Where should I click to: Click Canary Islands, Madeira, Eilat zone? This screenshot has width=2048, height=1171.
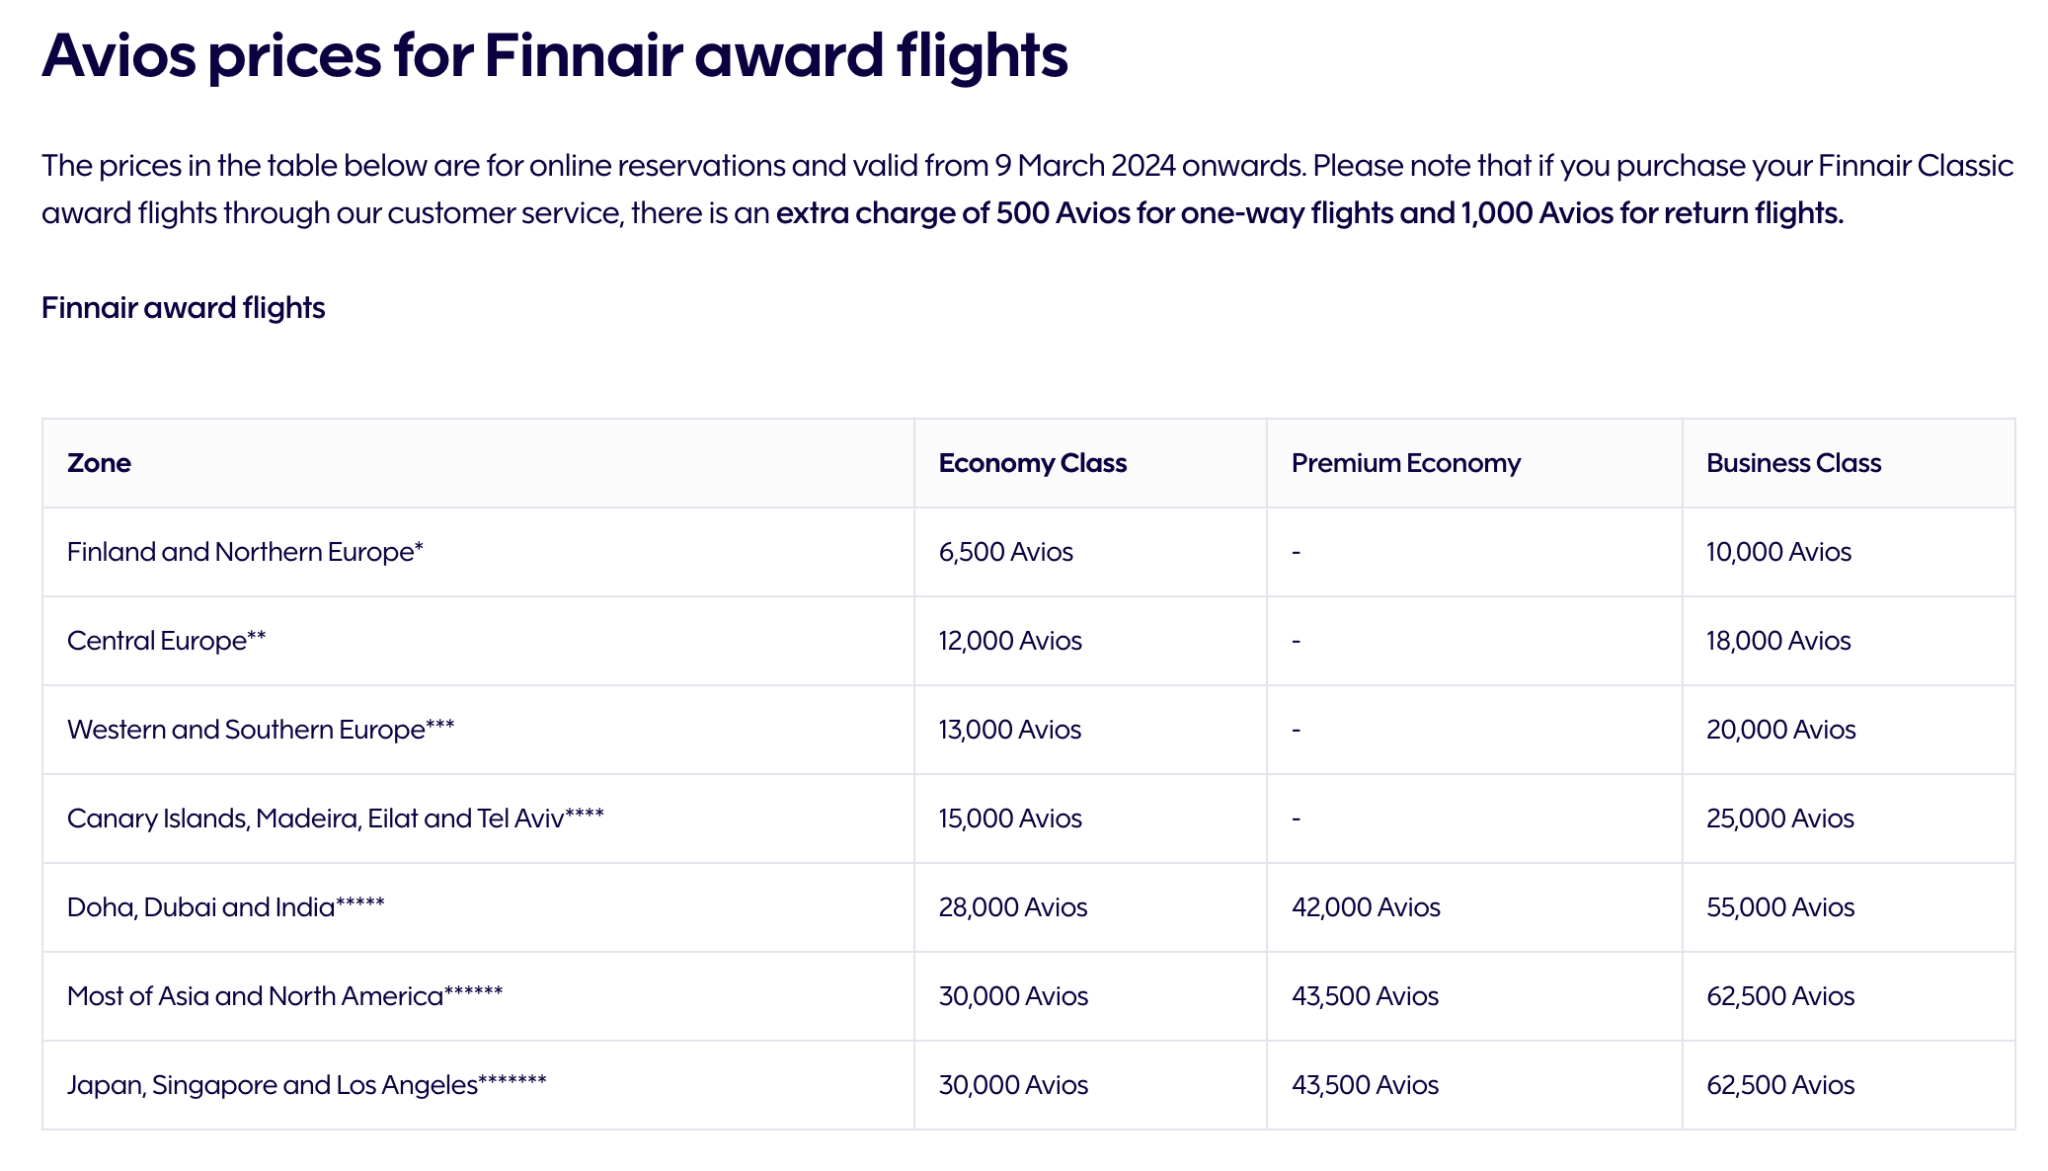(x=335, y=819)
